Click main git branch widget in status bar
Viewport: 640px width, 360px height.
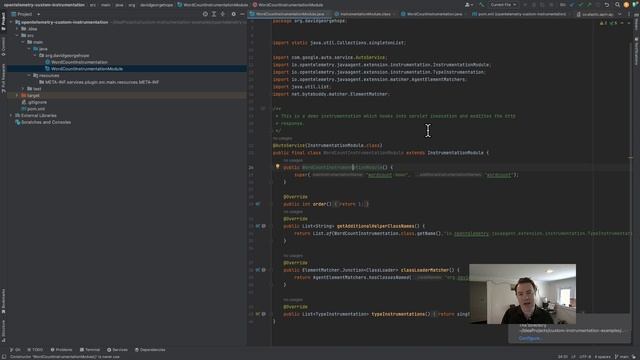click(x=622, y=357)
